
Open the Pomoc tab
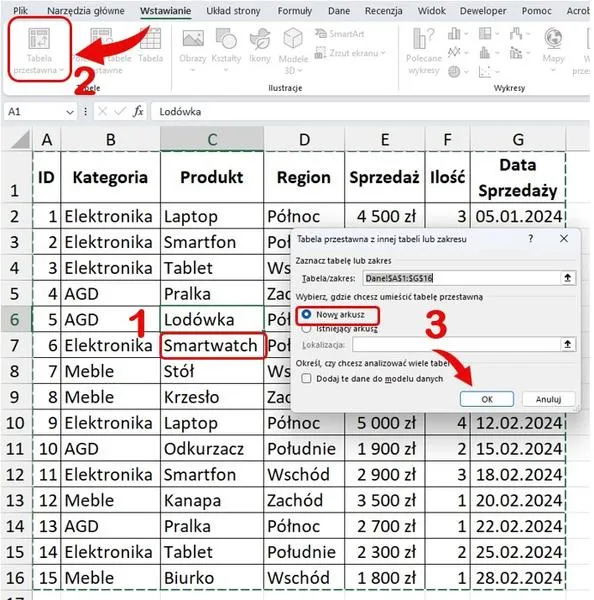pyautogui.click(x=537, y=11)
